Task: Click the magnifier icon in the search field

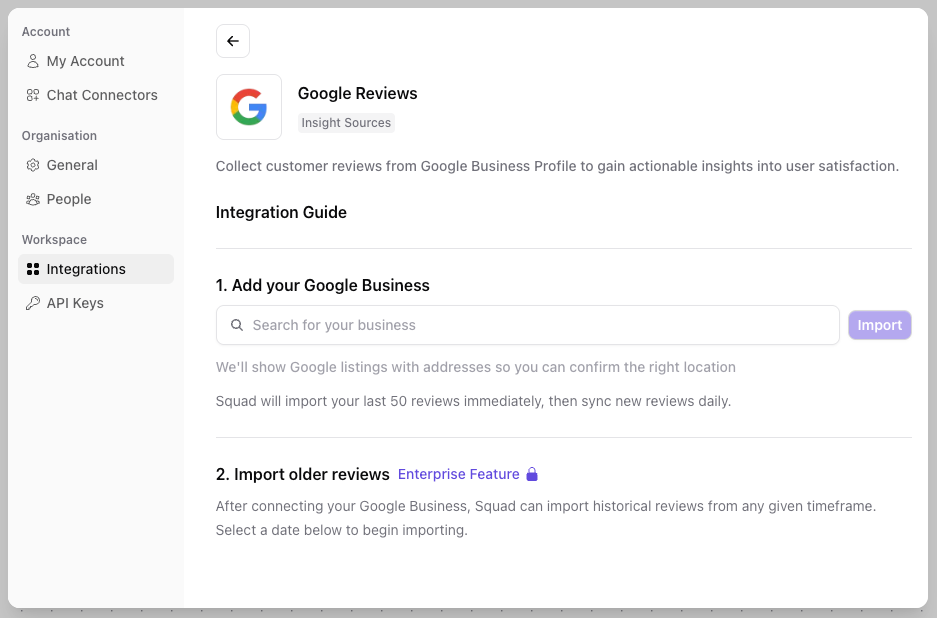Action: tap(237, 325)
